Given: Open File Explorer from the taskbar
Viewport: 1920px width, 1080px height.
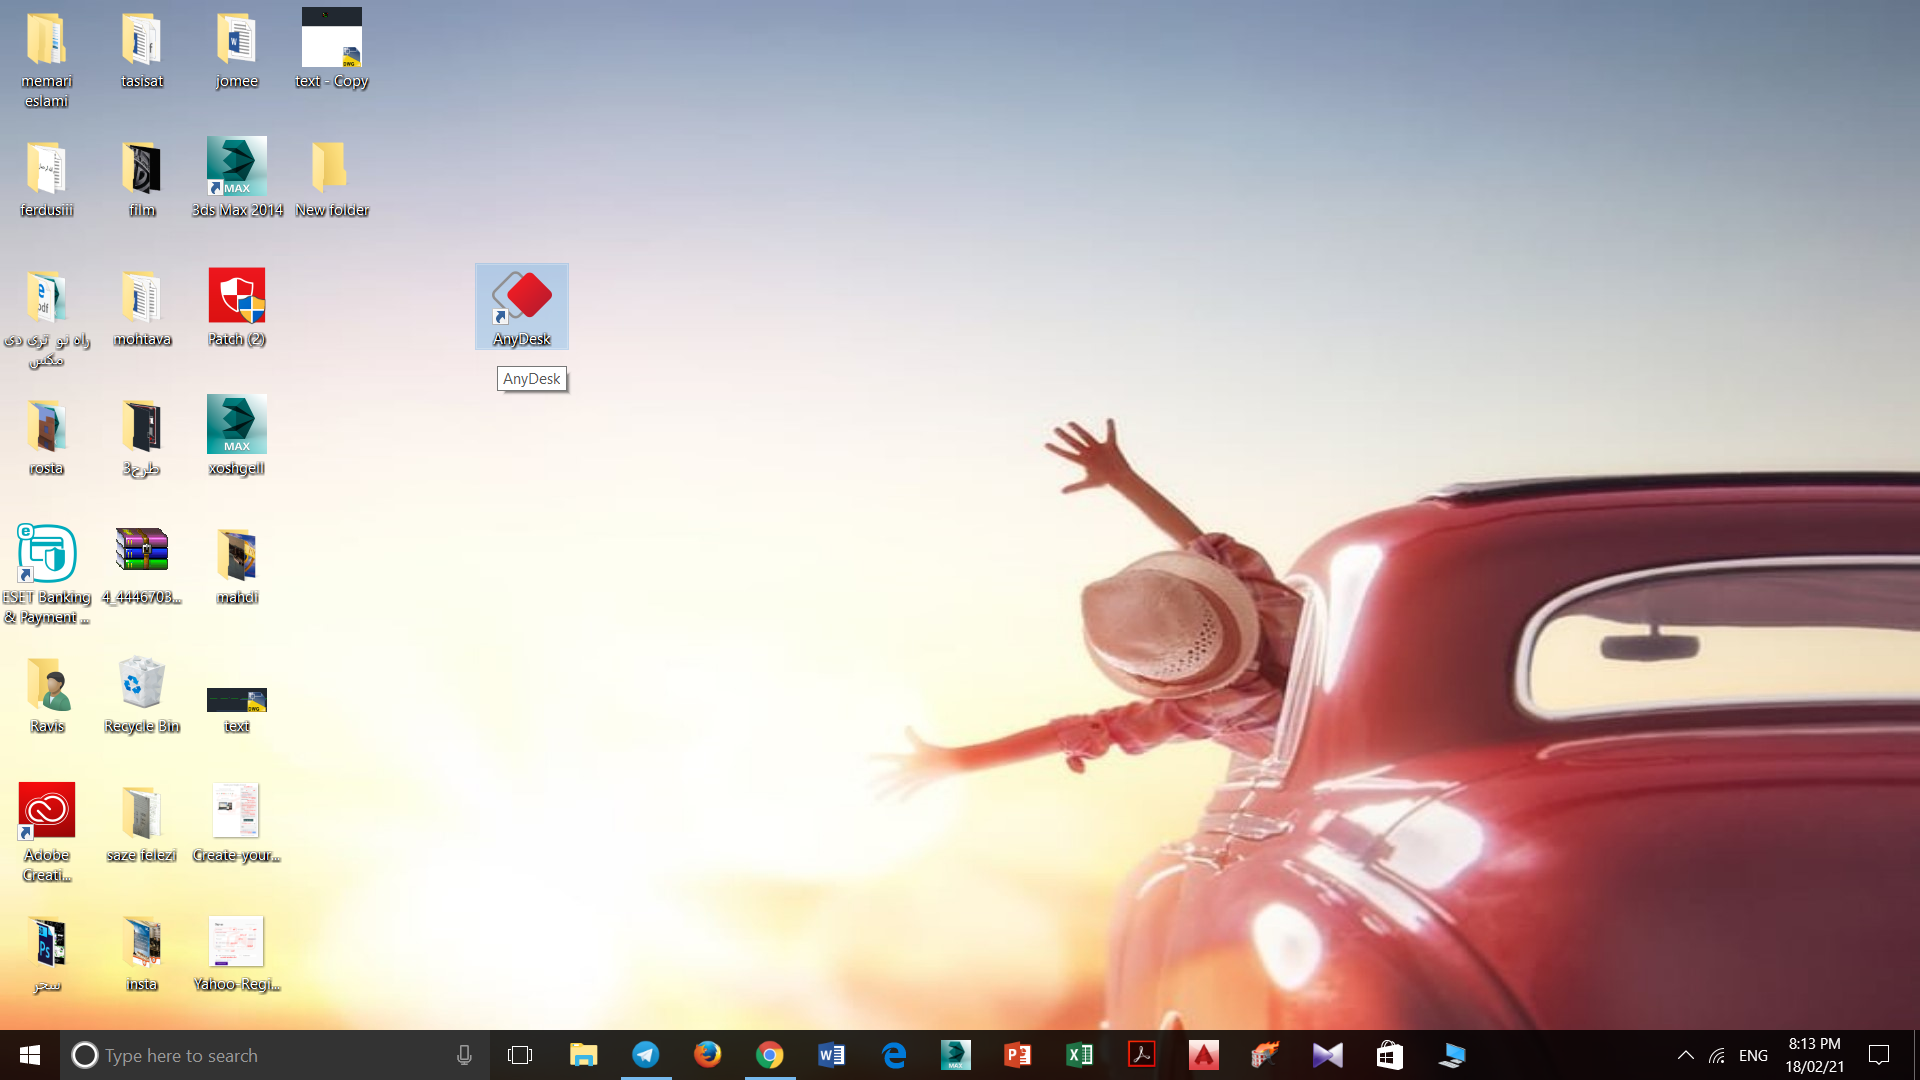Looking at the screenshot, I should pos(583,1055).
